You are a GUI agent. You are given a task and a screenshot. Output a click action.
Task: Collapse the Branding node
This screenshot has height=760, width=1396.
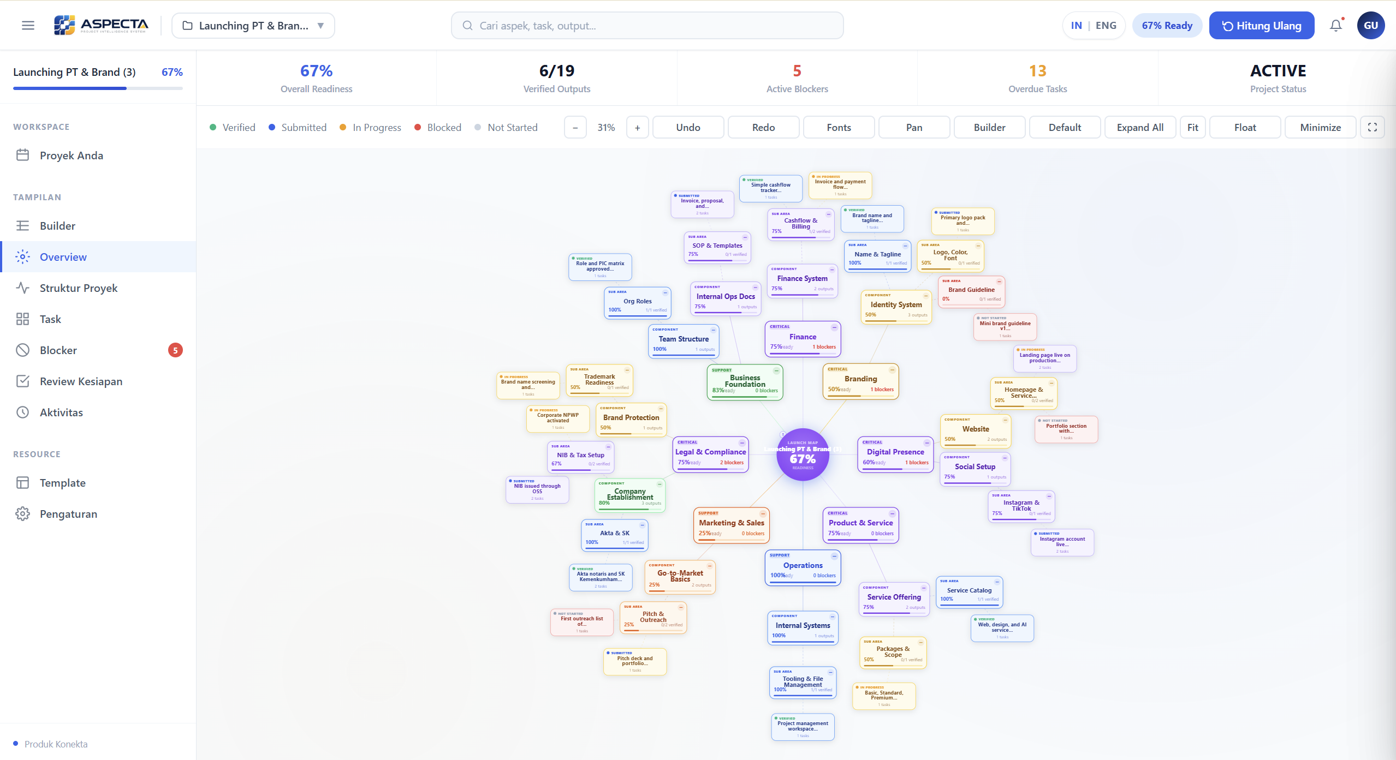click(x=892, y=370)
